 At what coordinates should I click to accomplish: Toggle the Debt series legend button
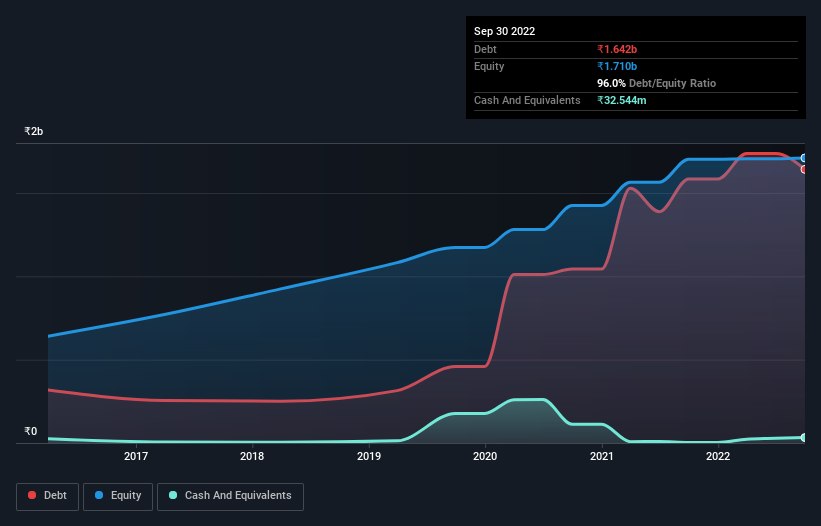click(x=47, y=496)
